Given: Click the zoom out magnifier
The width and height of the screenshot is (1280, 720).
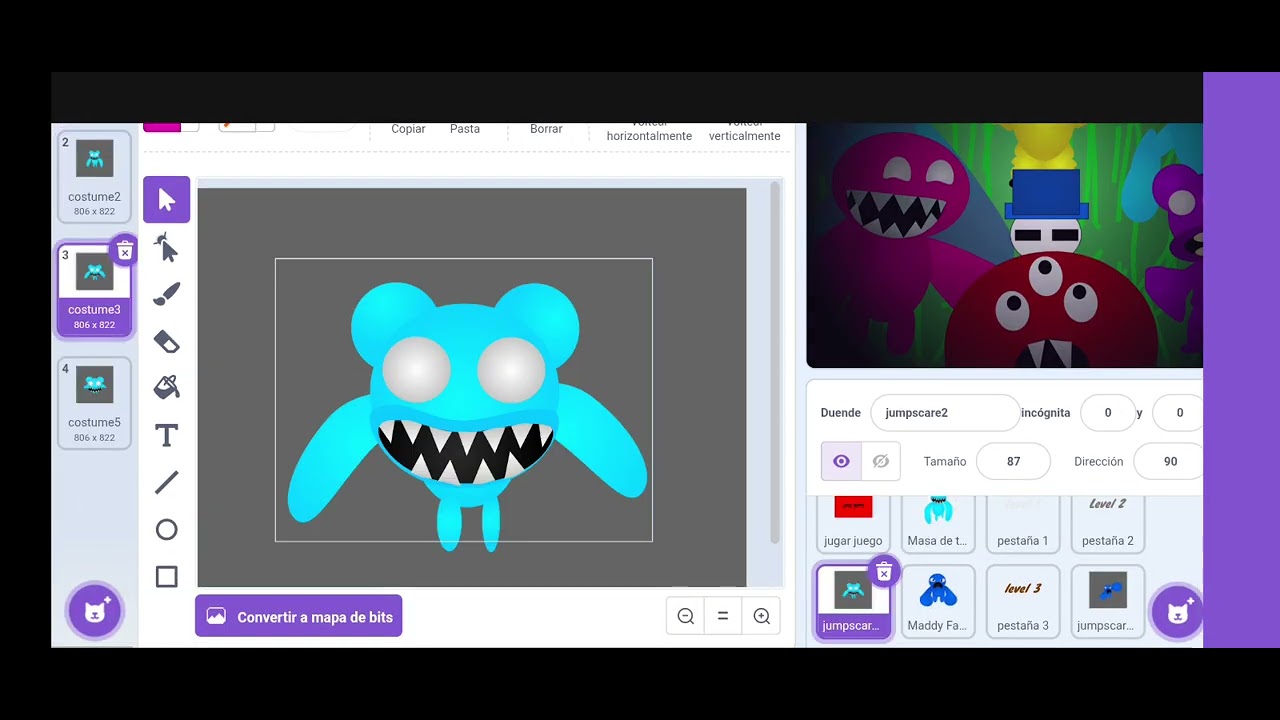Looking at the screenshot, I should 686,616.
